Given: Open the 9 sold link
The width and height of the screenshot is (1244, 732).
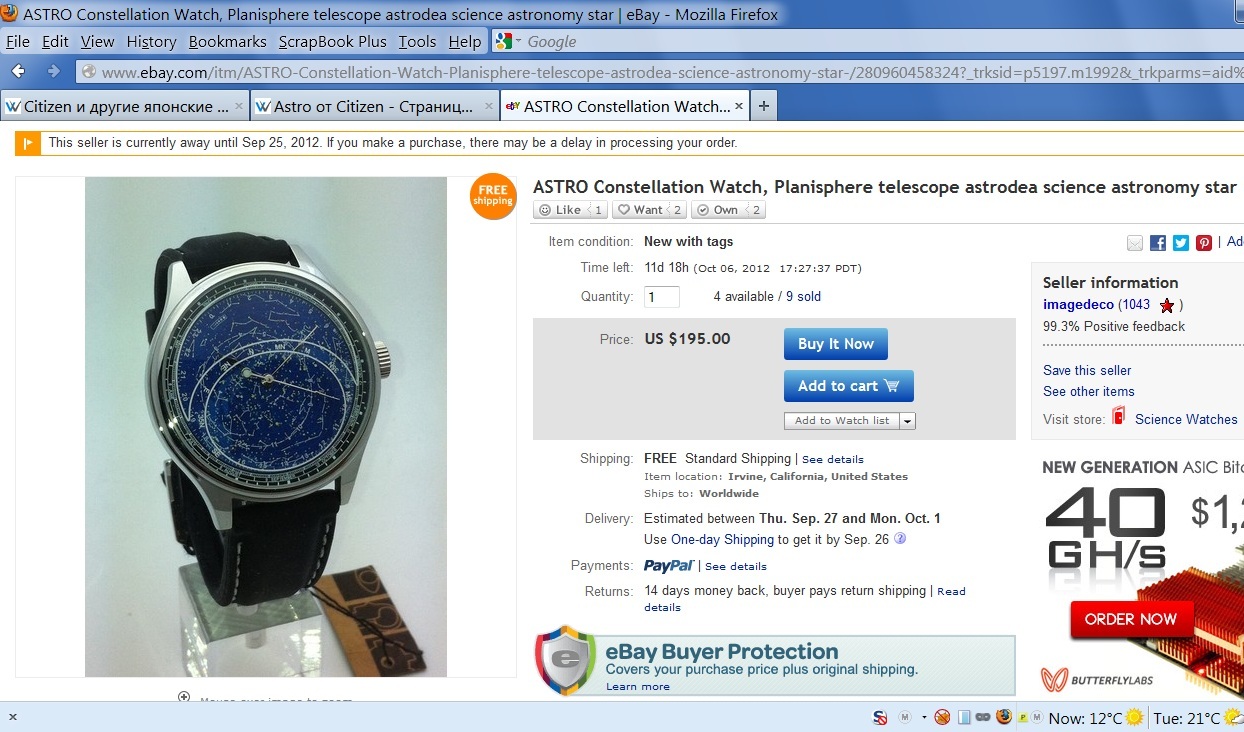Looking at the screenshot, I should pyautogui.click(x=803, y=297).
